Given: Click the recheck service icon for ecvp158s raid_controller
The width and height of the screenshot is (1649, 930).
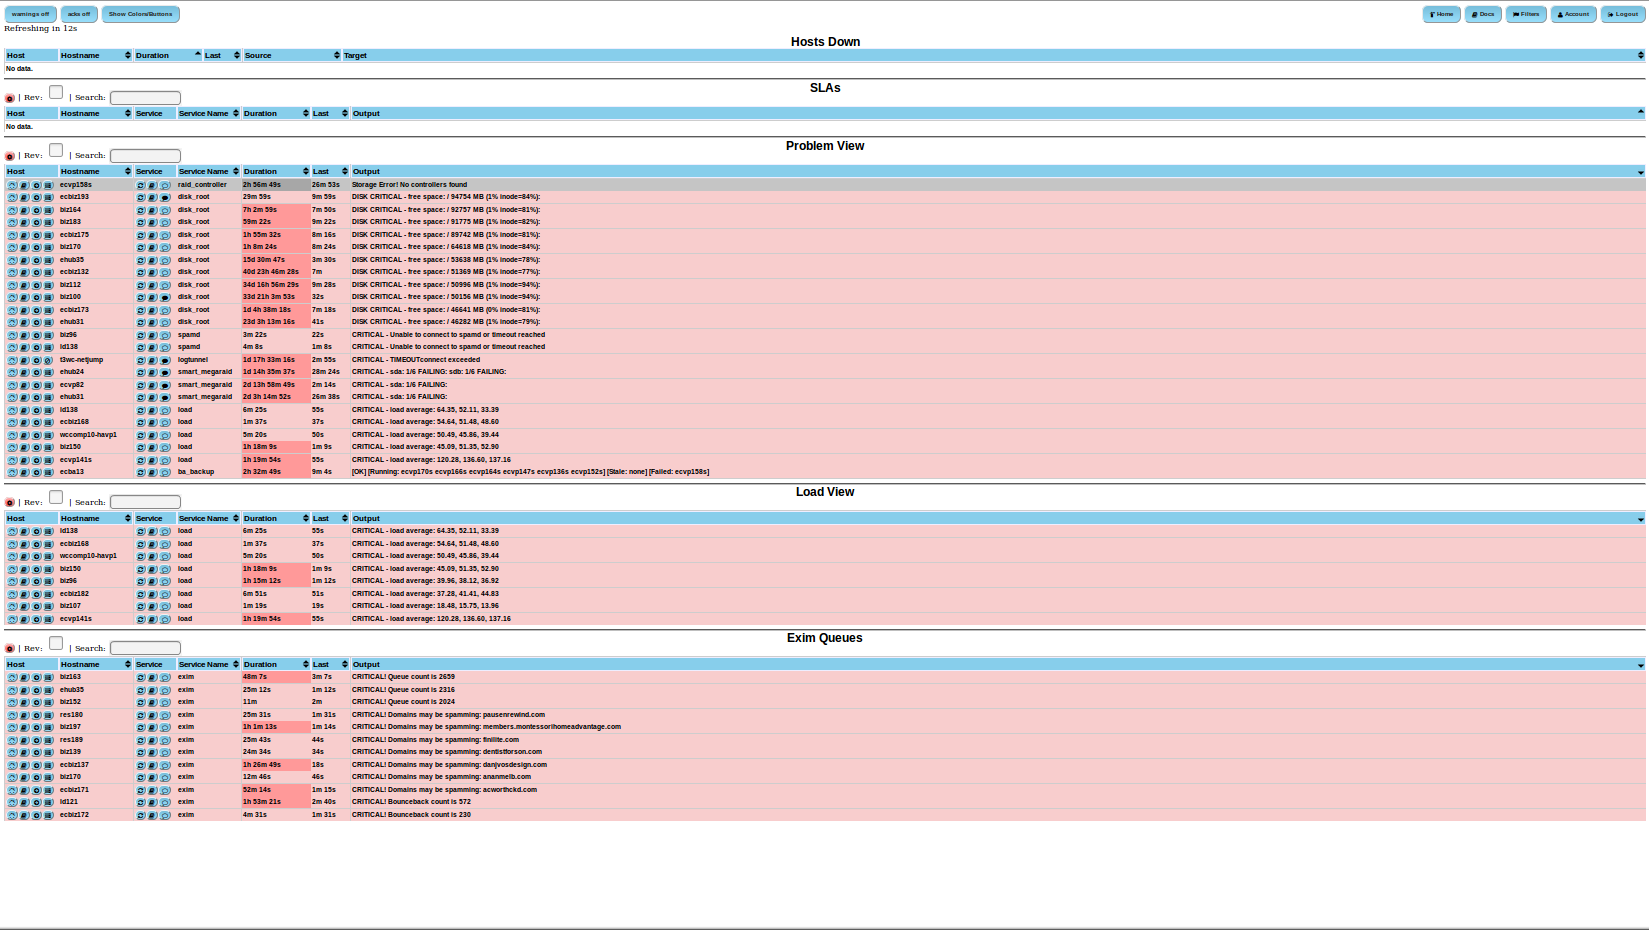Looking at the screenshot, I should click(140, 185).
